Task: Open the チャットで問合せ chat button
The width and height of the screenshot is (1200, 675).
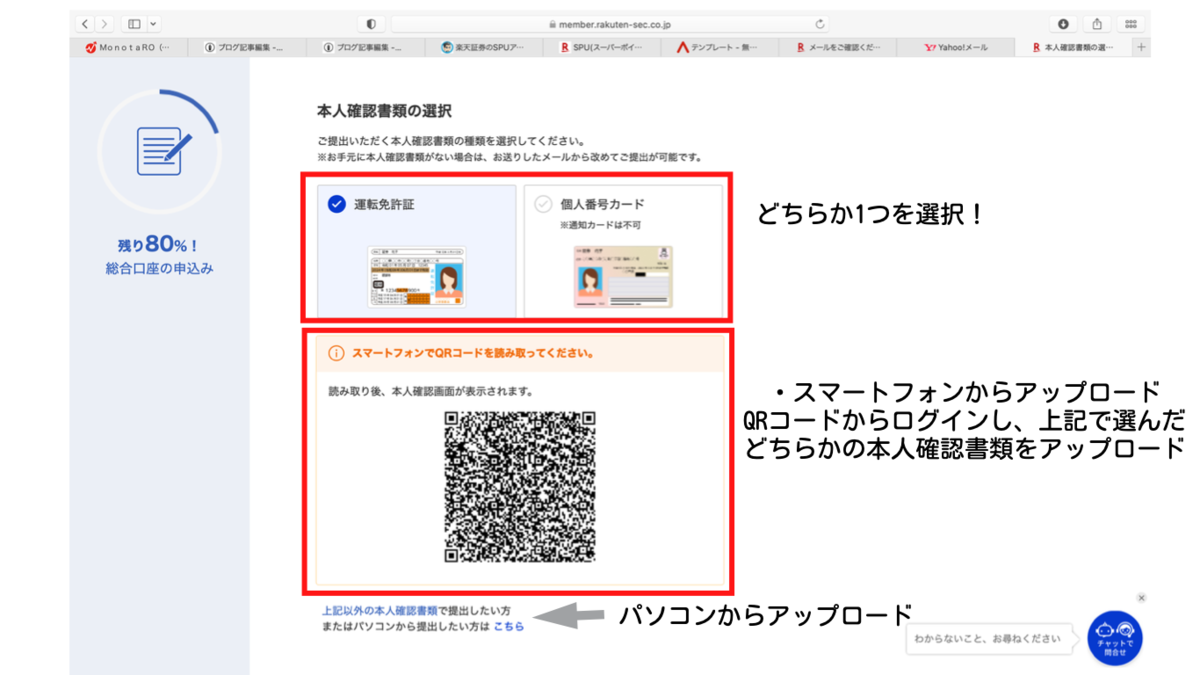Action: [1115, 638]
